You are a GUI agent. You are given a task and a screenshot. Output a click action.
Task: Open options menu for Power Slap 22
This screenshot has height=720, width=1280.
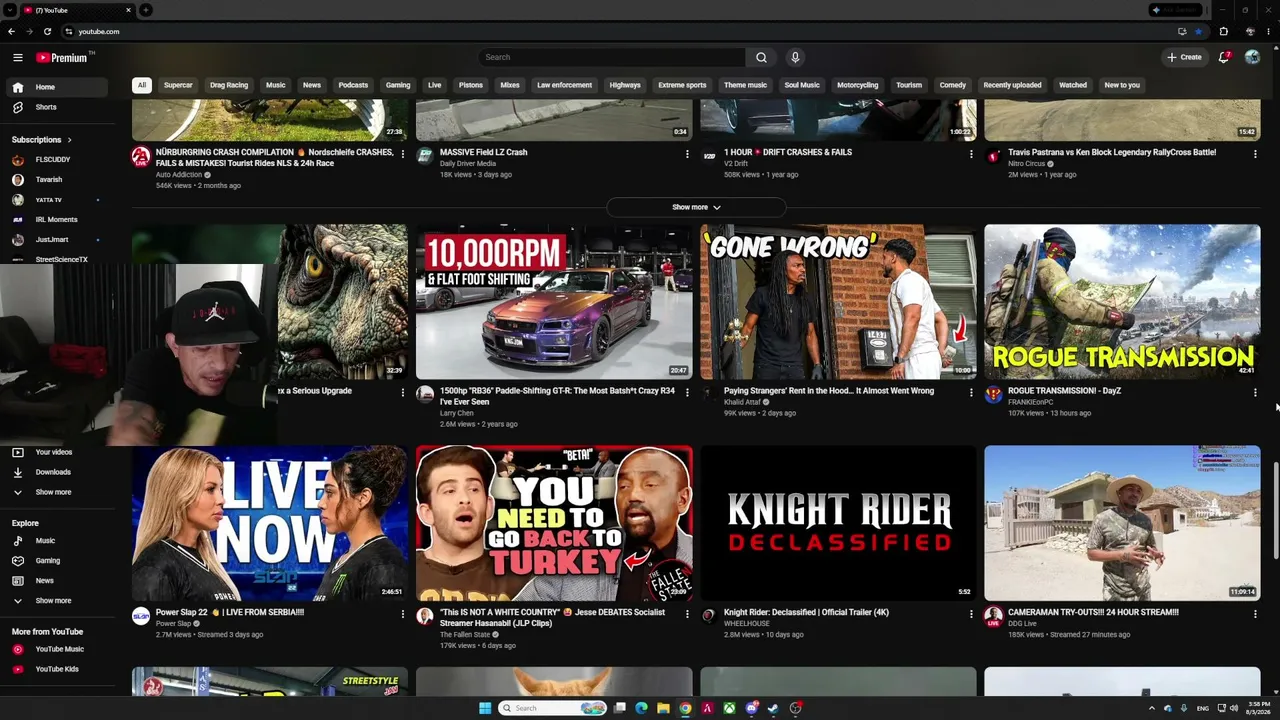pyautogui.click(x=403, y=614)
